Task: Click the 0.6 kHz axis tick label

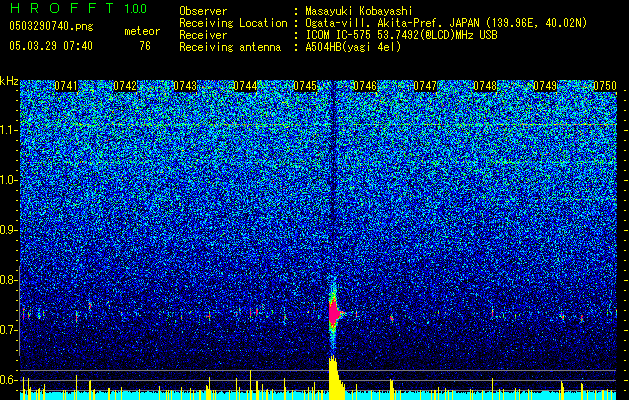Action: click(9, 380)
